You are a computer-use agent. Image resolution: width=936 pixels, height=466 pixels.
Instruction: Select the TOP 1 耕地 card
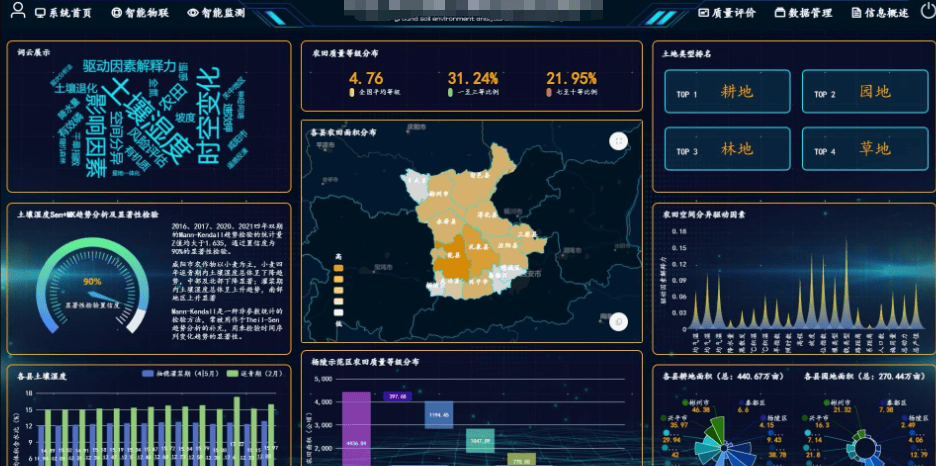(x=727, y=91)
